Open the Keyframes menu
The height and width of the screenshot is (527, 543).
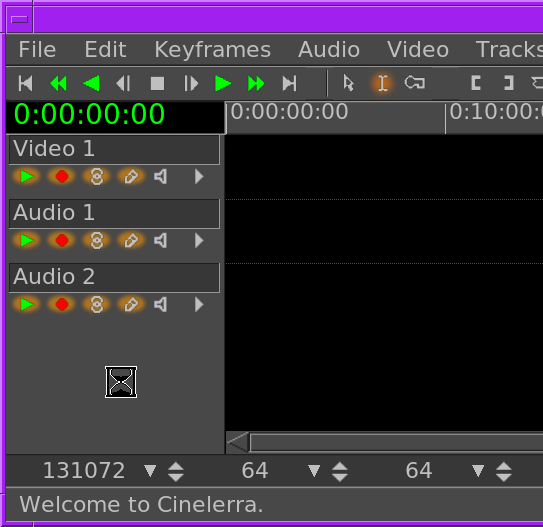212,50
